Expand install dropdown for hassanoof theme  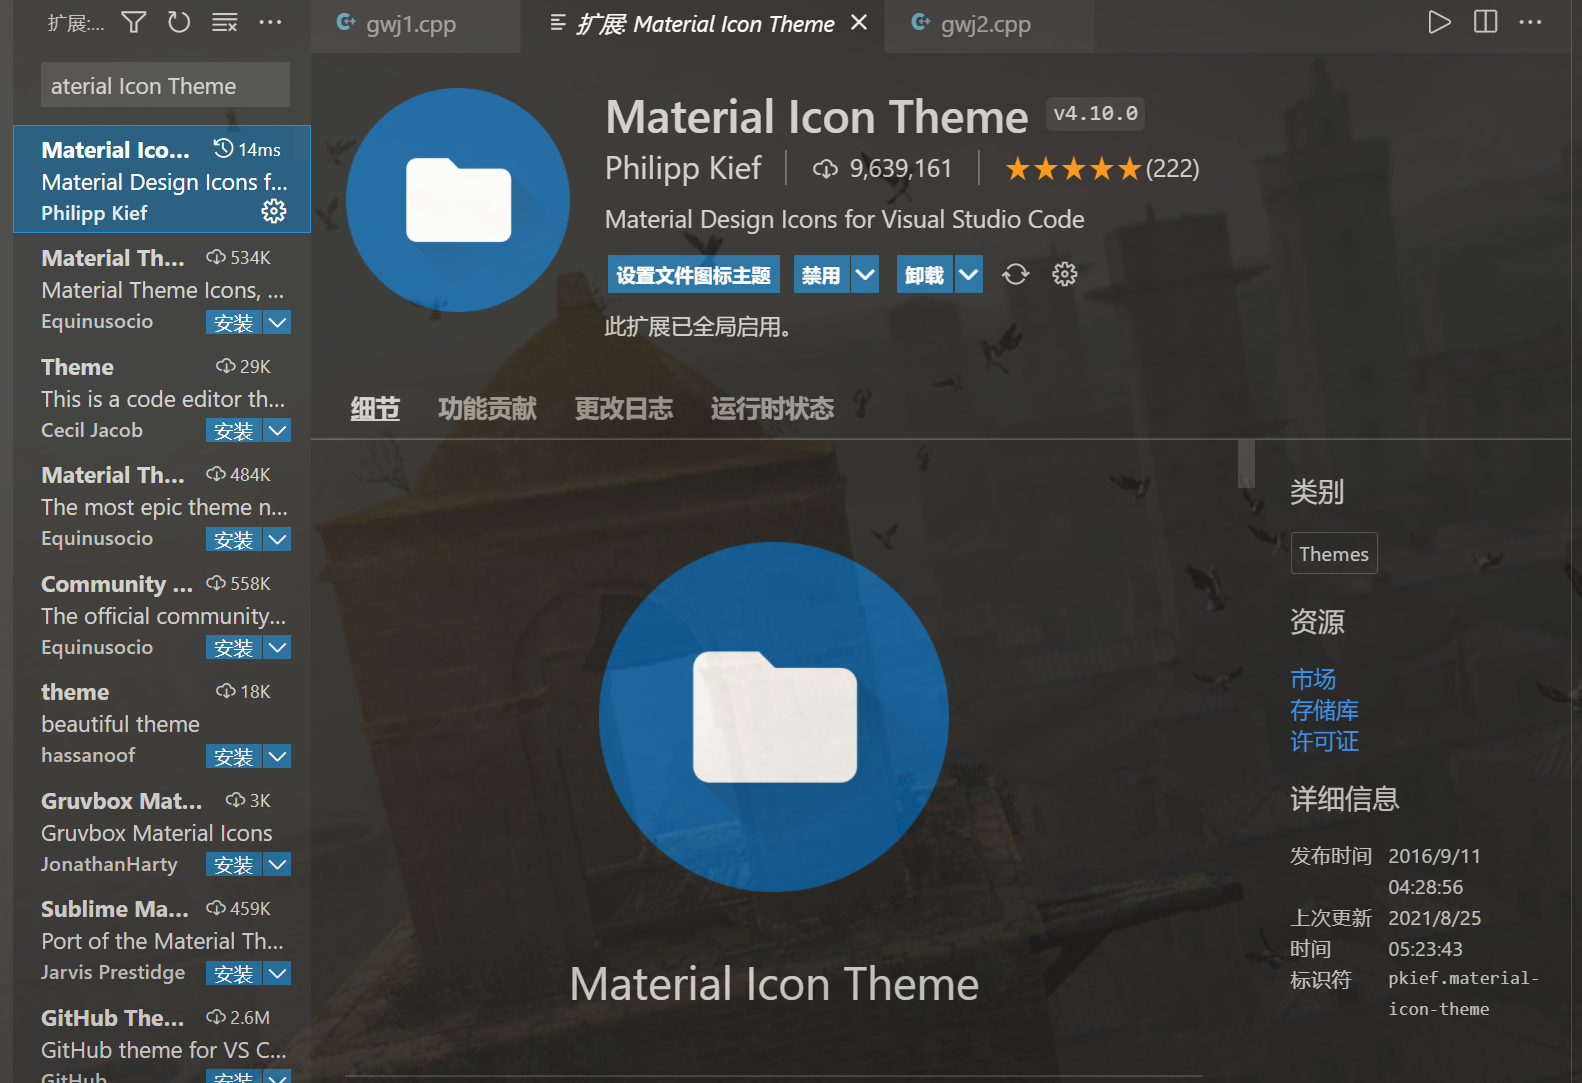[278, 756]
